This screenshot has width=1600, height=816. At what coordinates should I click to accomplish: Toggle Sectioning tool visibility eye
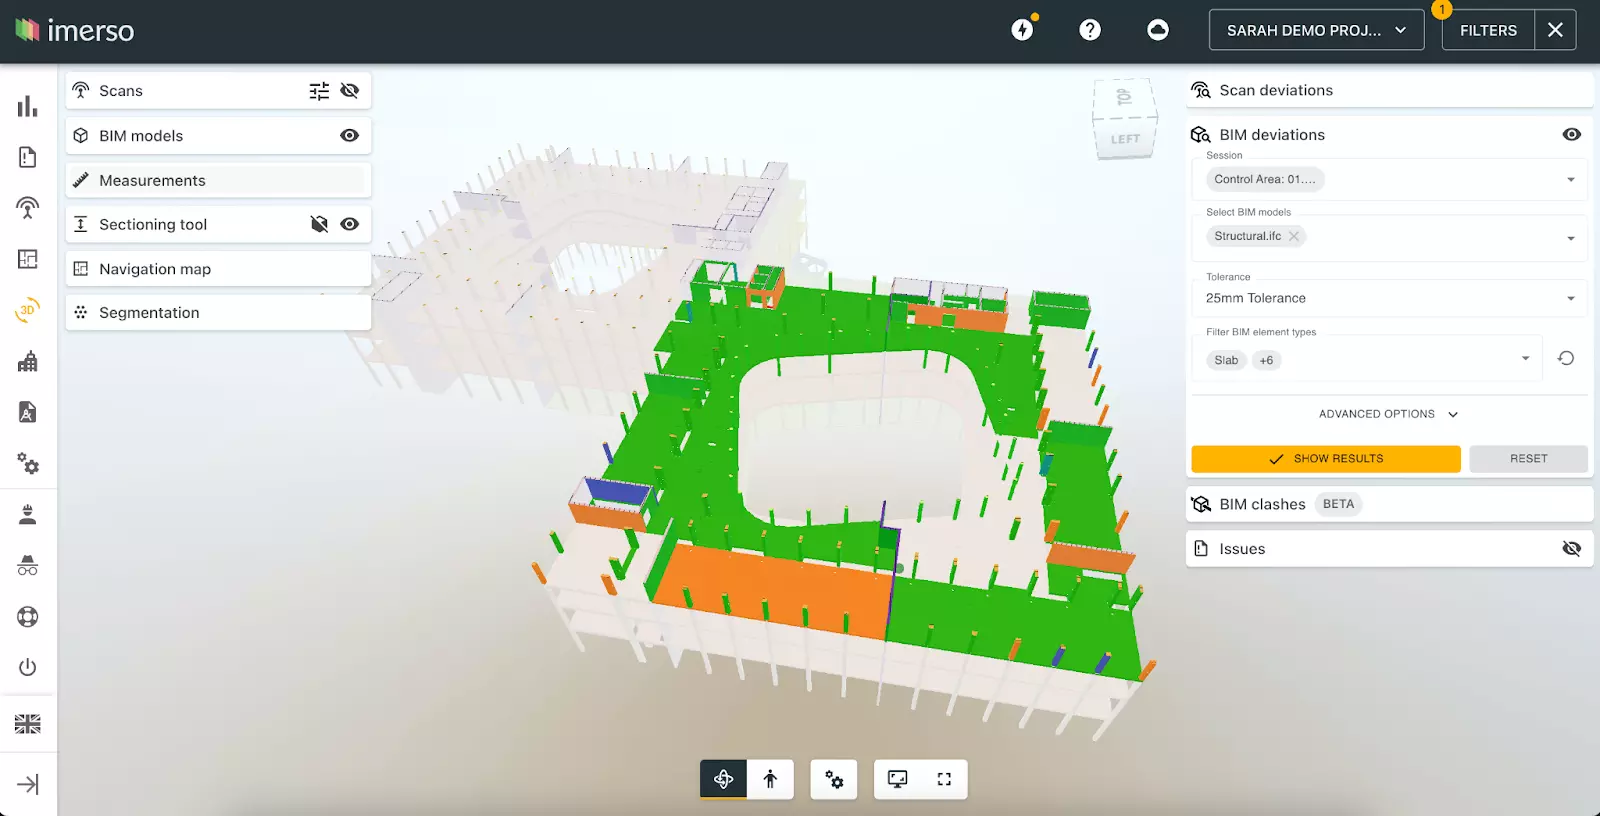(349, 224)
